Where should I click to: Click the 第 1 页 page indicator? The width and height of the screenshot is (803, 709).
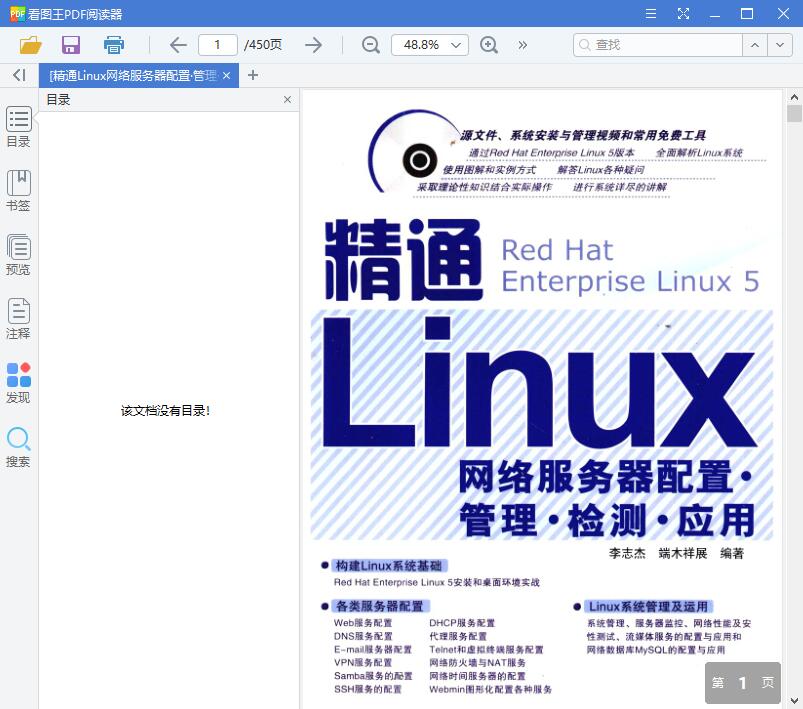(743, 682)
